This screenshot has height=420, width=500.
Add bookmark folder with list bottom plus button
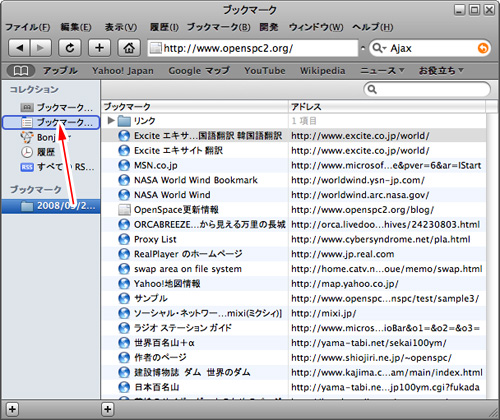108,409
